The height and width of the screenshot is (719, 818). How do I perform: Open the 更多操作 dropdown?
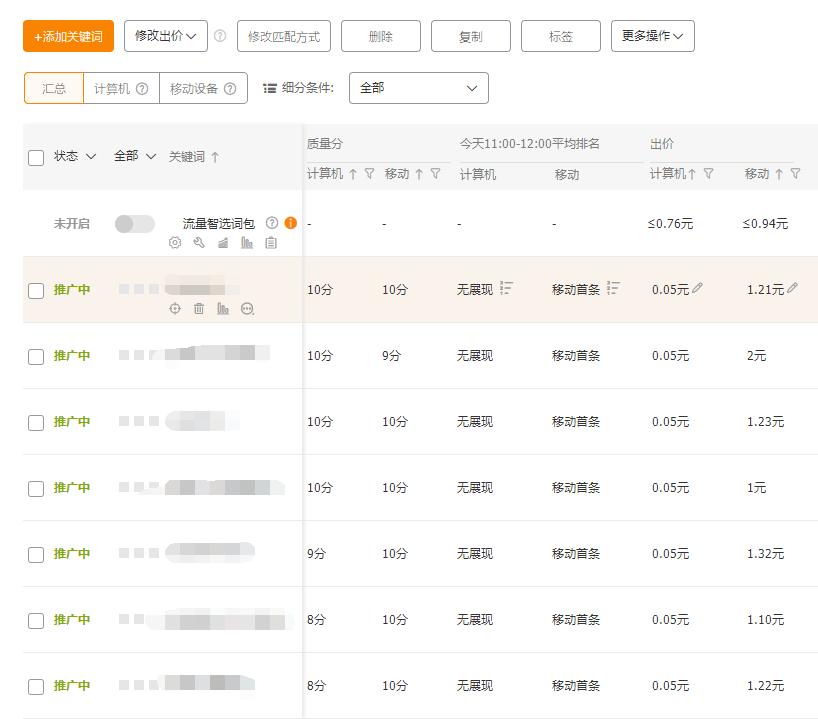(652, 35)
